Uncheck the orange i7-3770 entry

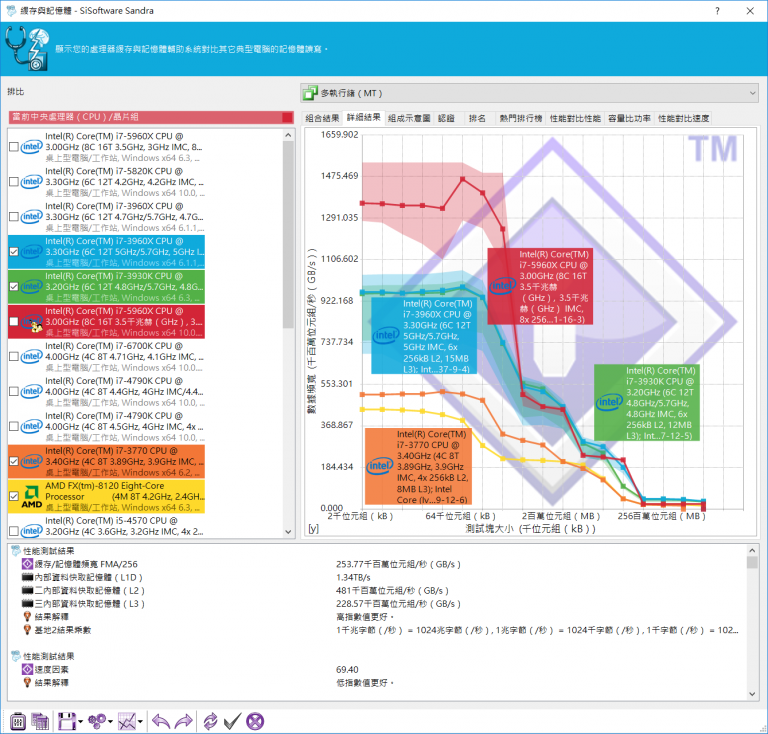[x=14, y=461]
